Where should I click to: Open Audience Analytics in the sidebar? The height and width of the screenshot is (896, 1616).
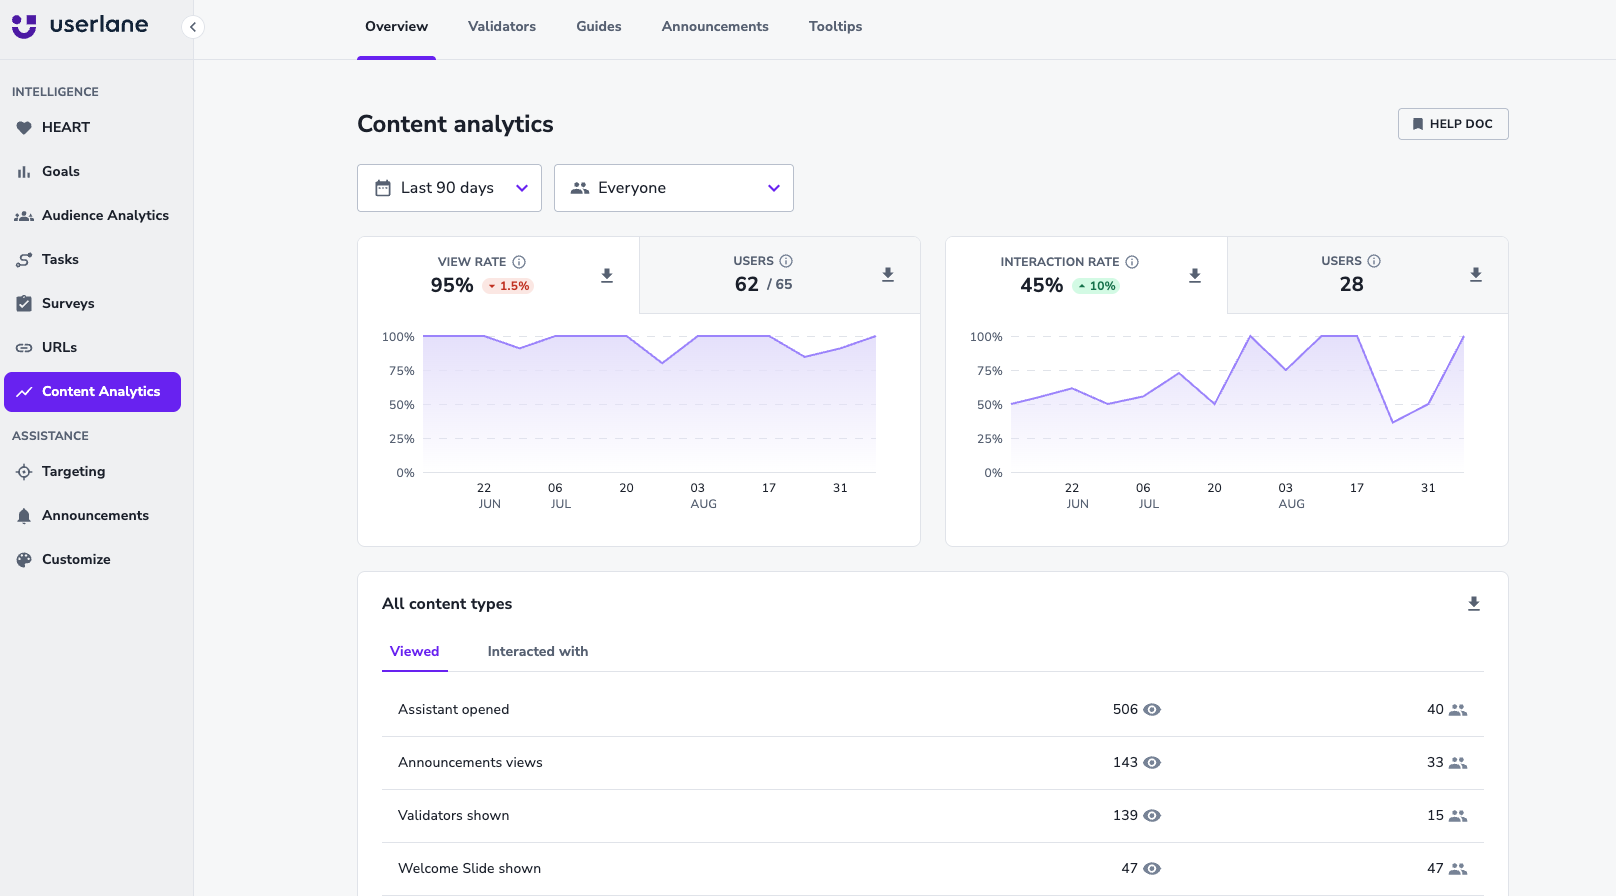pyautogui.click(x=92, y=215)
